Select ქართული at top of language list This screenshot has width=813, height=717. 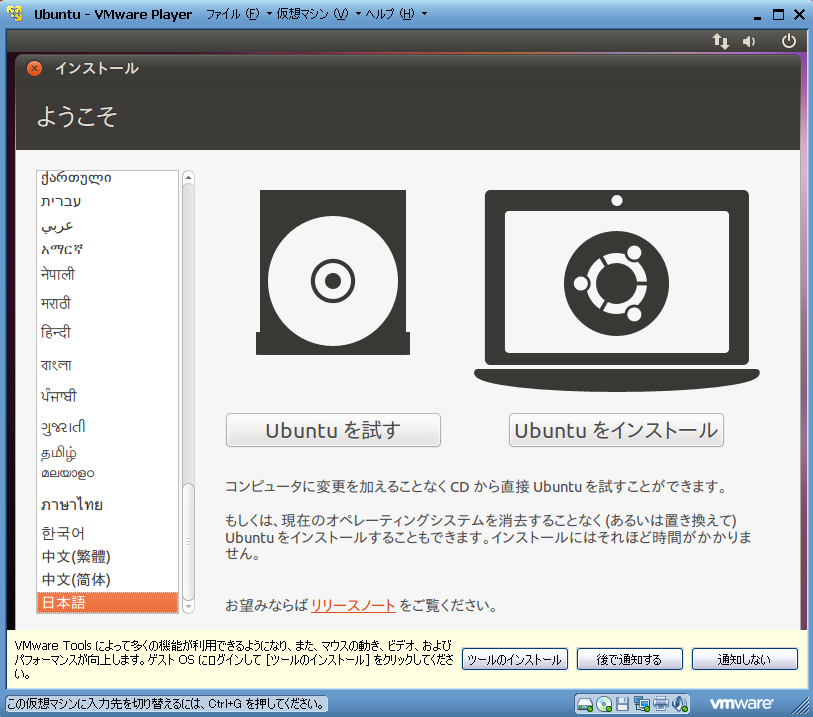[107, 178]
